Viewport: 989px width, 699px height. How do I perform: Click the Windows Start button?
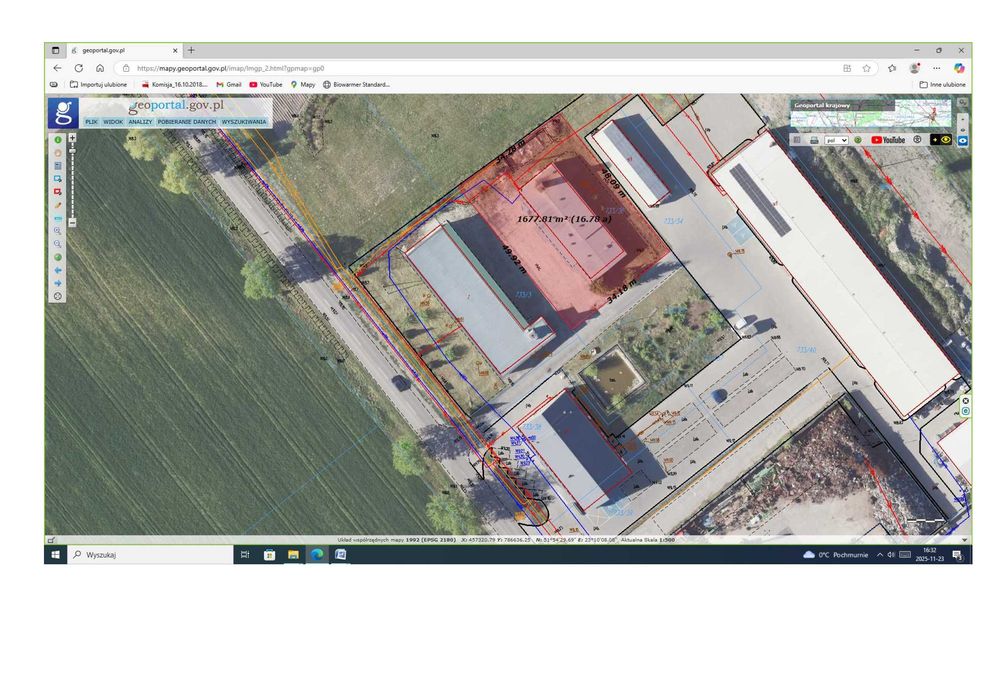(x=55, y=555)
